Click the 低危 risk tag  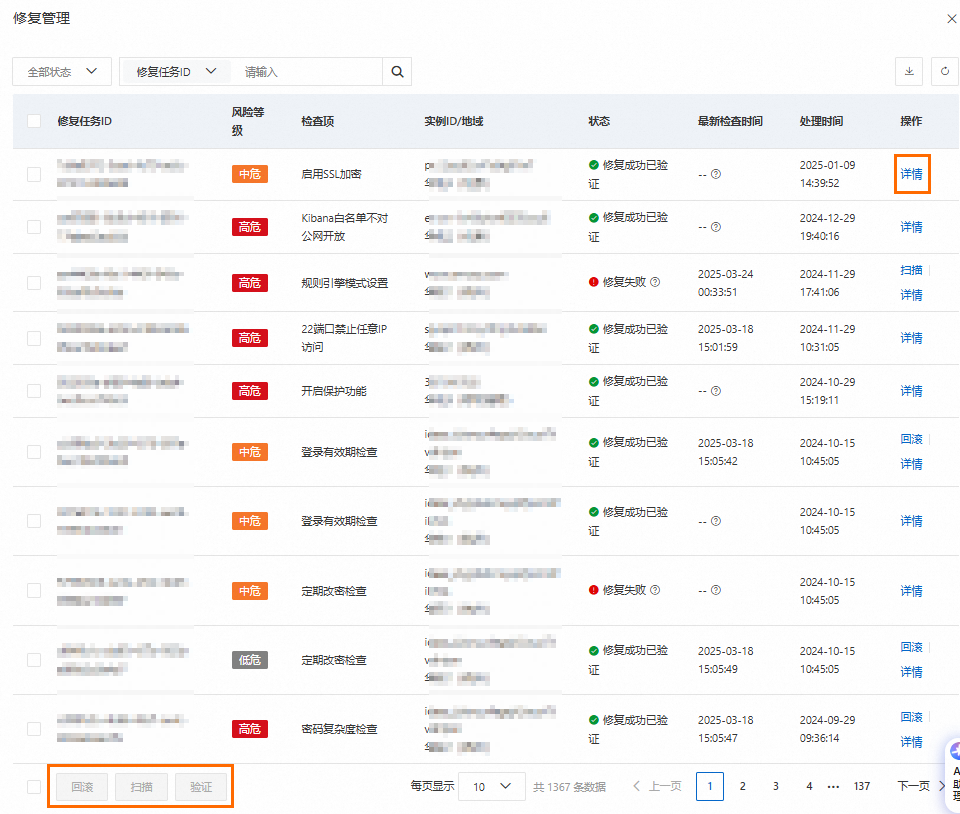click(x=250, y=660)
